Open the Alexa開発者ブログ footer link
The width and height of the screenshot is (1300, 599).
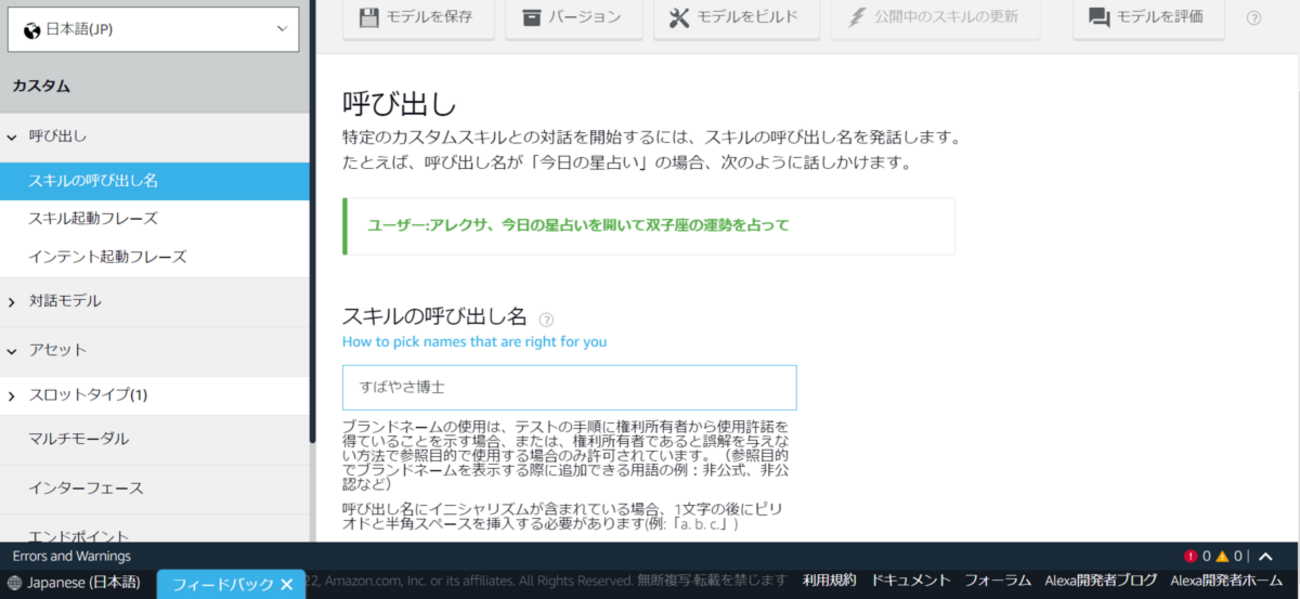pos(1101,580)
